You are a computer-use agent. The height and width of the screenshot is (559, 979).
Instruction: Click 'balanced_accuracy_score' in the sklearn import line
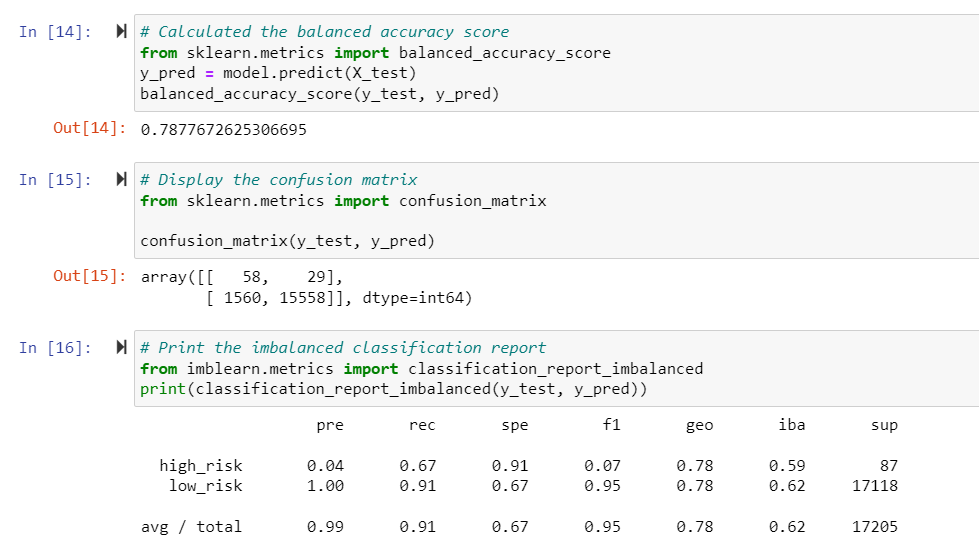(x=504, y=53)
